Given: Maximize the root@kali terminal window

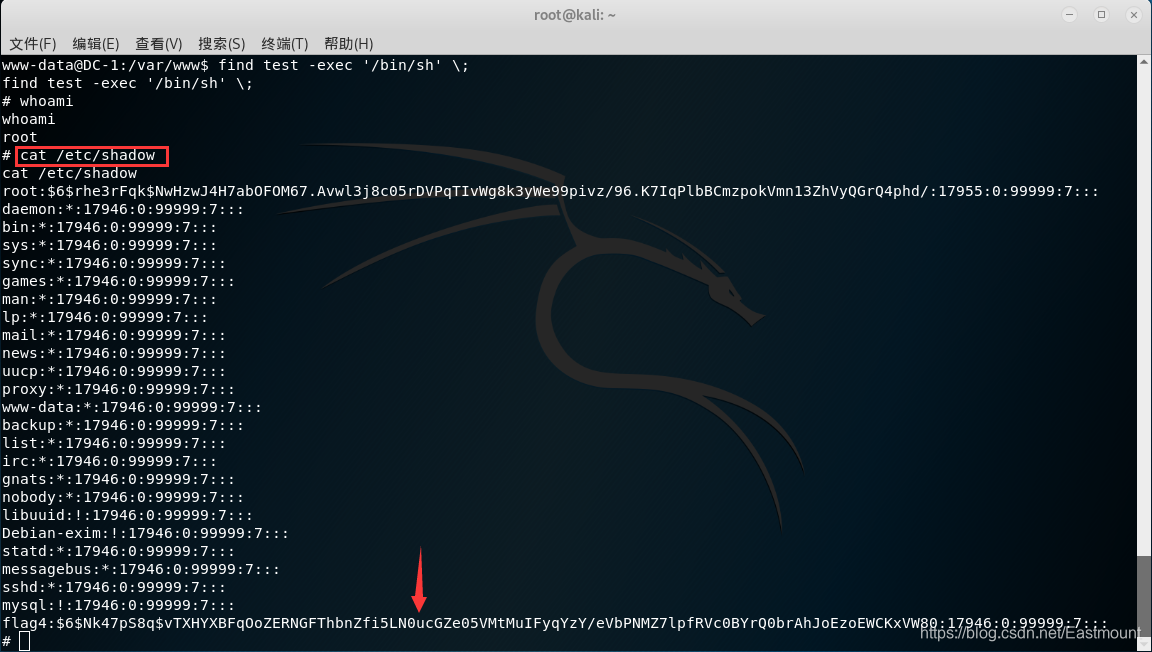Looking at the screenshot, I should (1101, 15).
